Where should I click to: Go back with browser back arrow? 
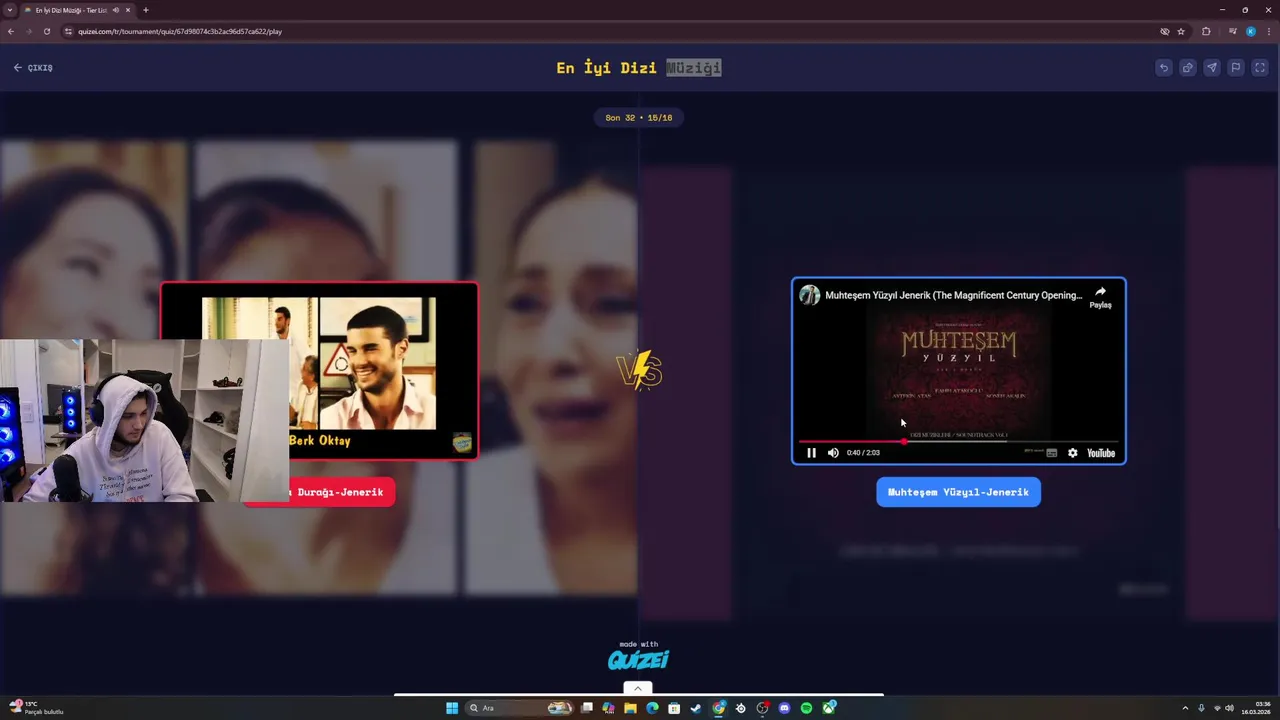tap(11, 31)
